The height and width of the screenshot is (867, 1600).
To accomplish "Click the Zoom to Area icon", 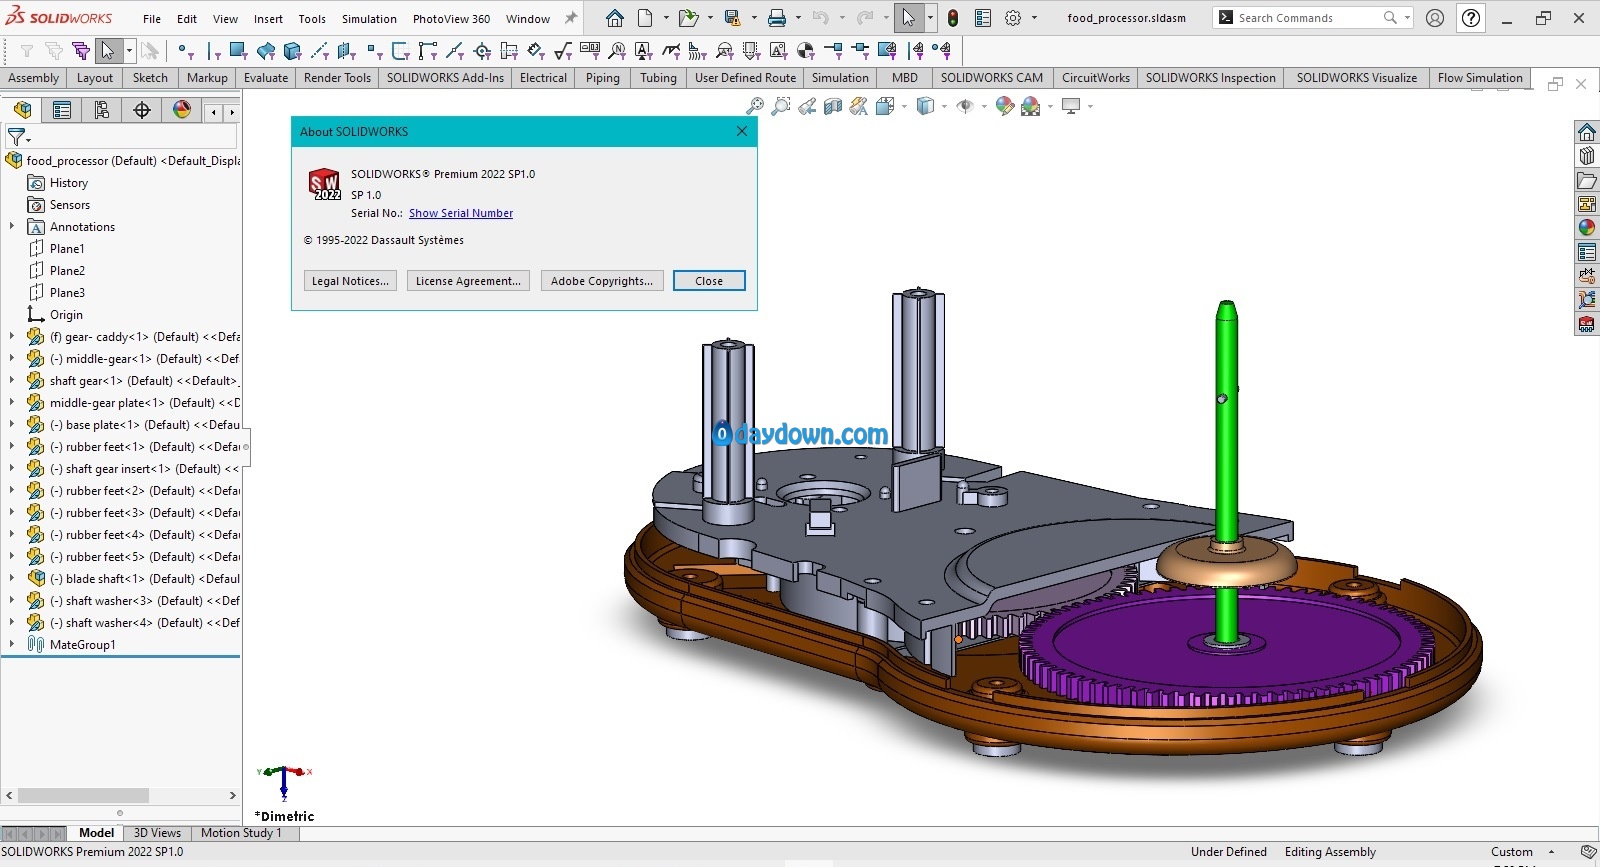I will tap(781, 106).
